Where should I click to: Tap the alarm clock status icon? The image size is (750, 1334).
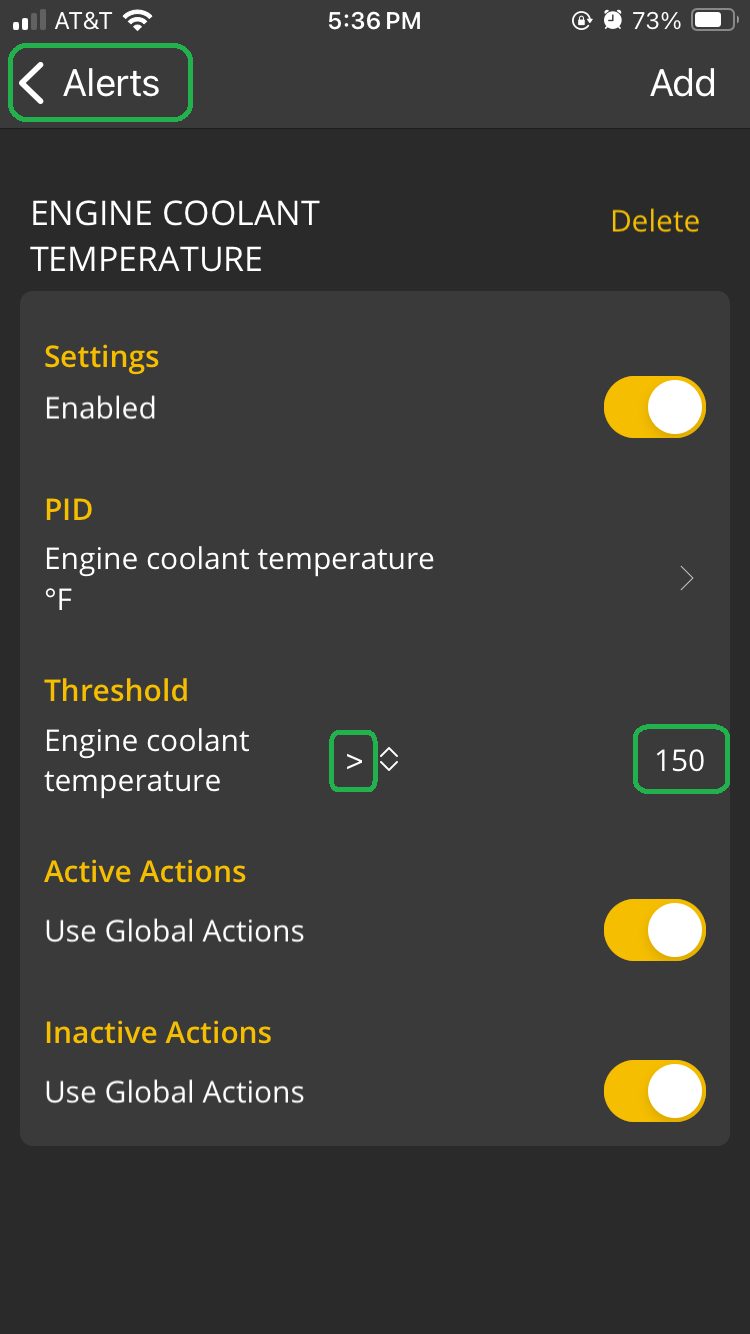pos(611,20)
